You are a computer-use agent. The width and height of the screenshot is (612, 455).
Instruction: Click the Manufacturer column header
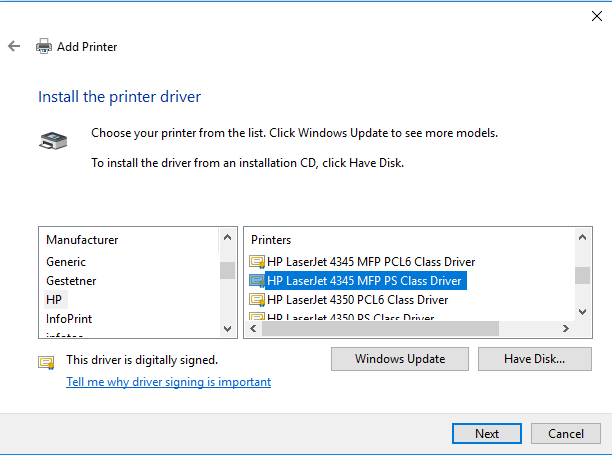click(82, 240)
